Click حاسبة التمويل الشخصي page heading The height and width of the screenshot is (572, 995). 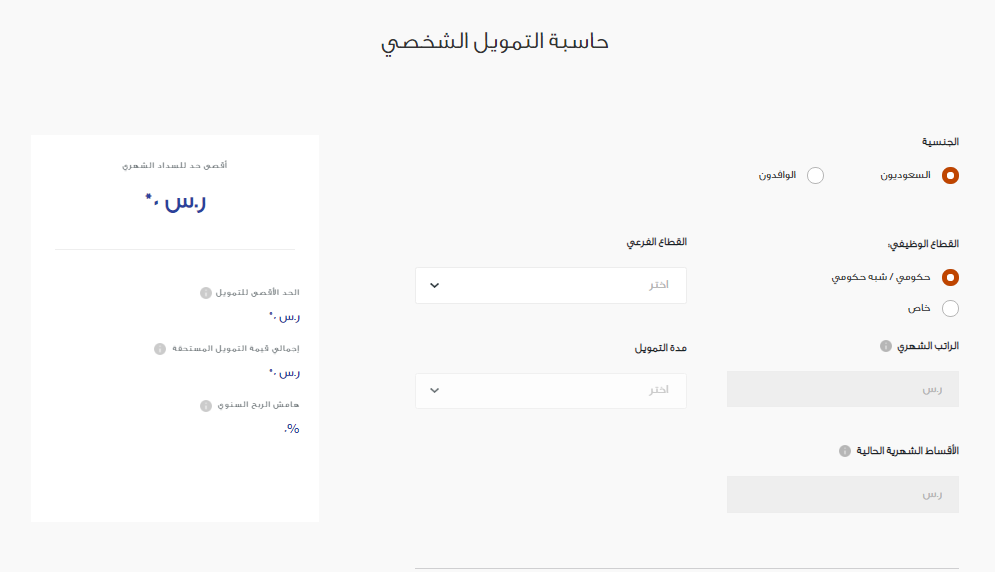point(495,42)
